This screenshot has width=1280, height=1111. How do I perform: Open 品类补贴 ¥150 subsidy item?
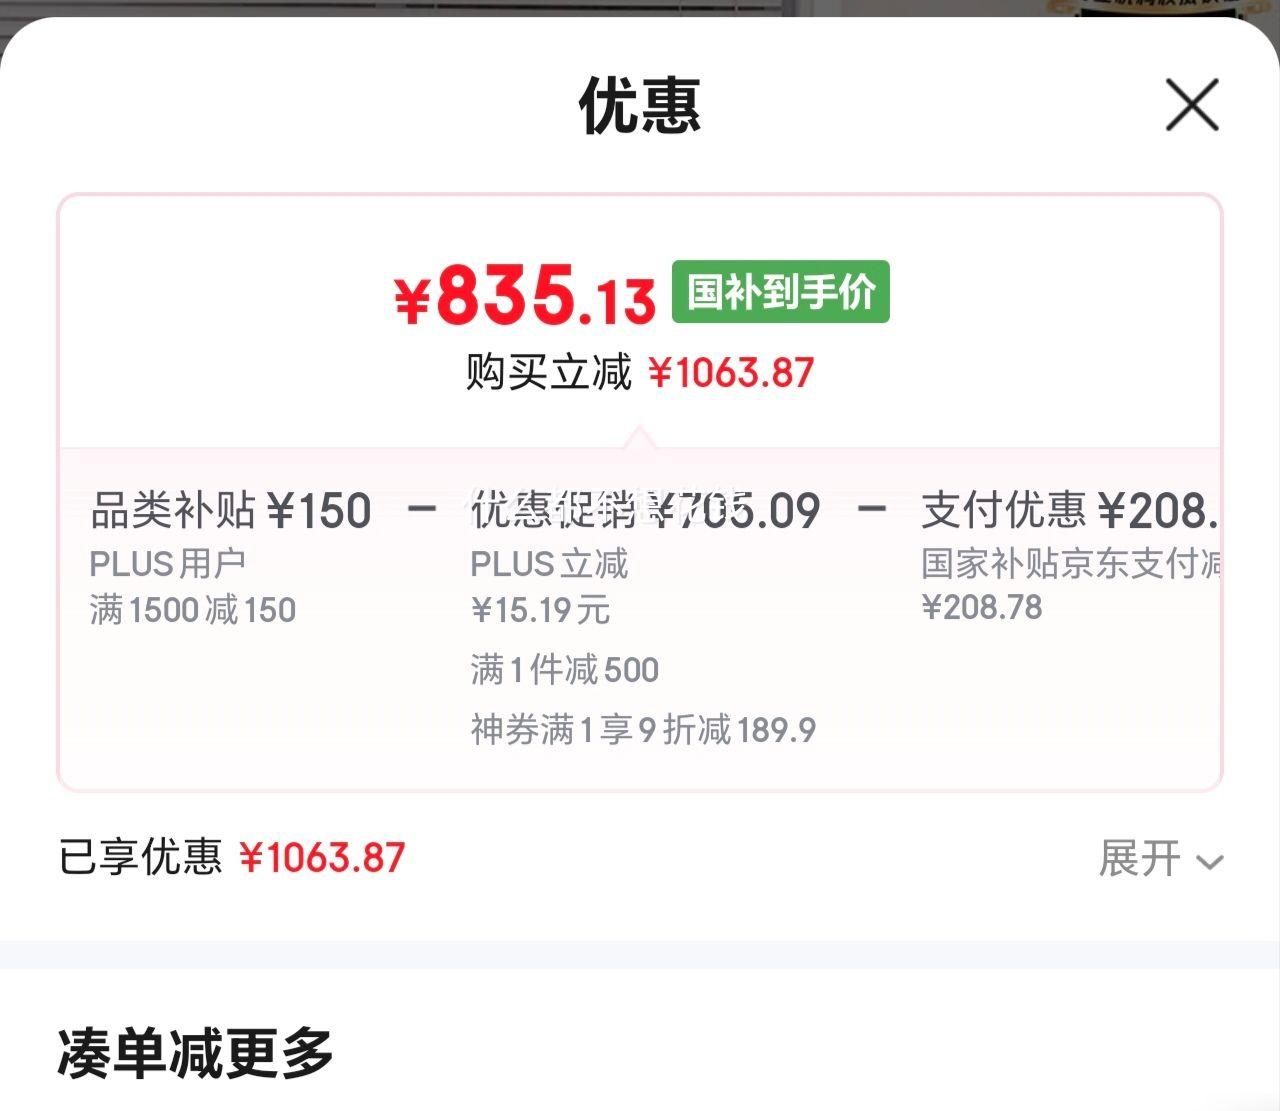[x=231, y=510]
